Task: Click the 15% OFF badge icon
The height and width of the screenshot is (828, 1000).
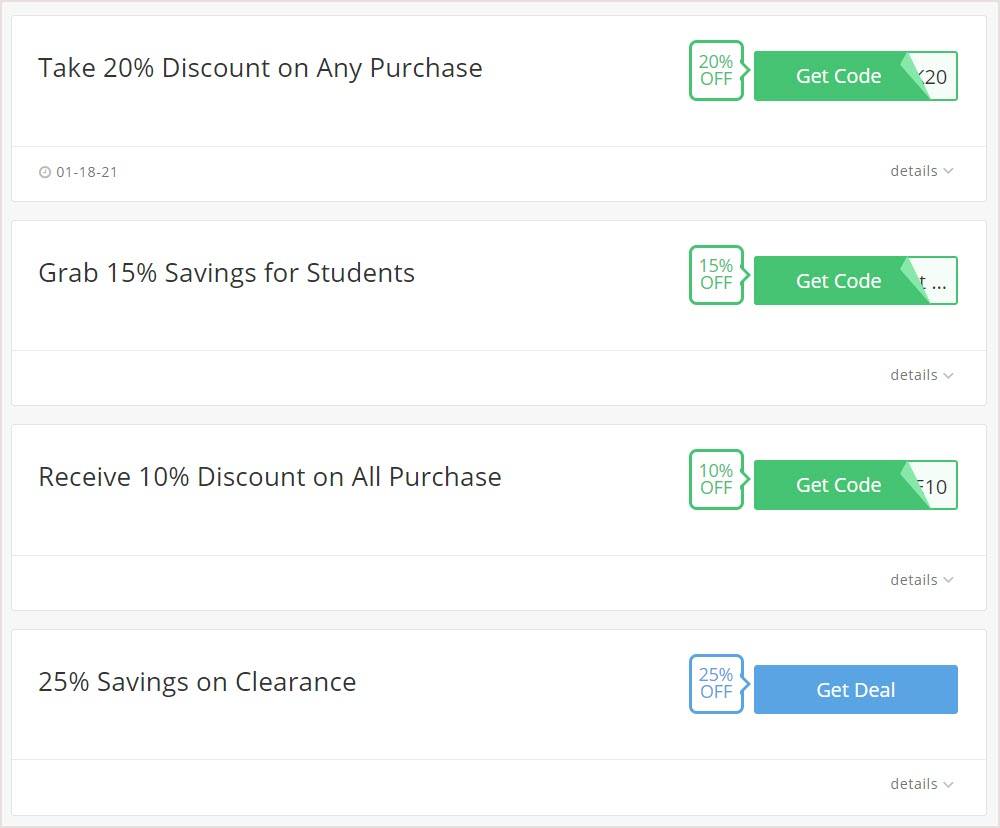Action: tap(717, 275)
